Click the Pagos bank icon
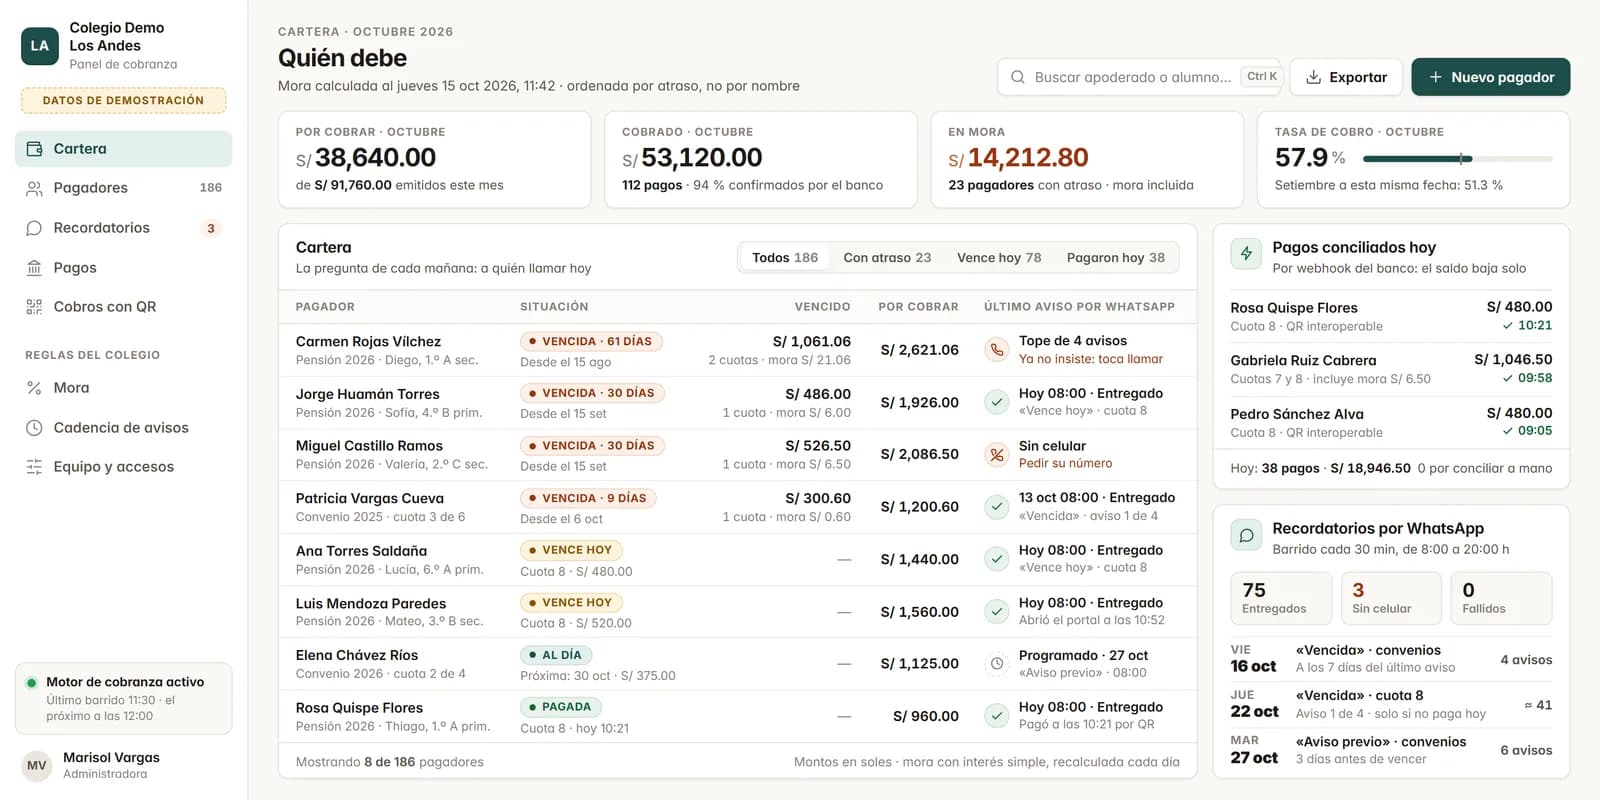The image size is (1600, 800). click(34, 268)
